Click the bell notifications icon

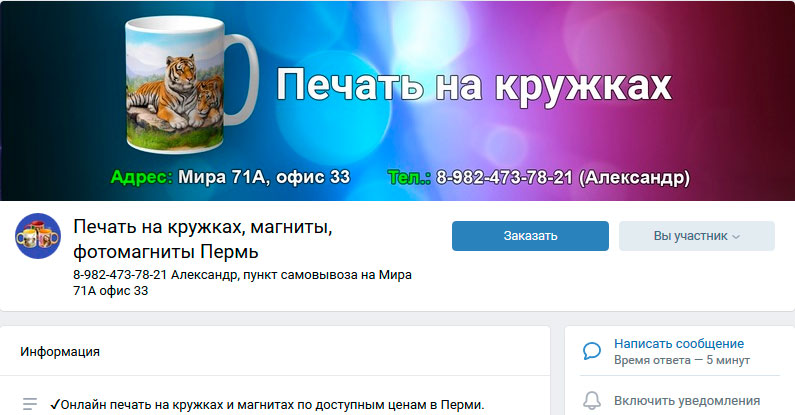click(x=592, y=400)
